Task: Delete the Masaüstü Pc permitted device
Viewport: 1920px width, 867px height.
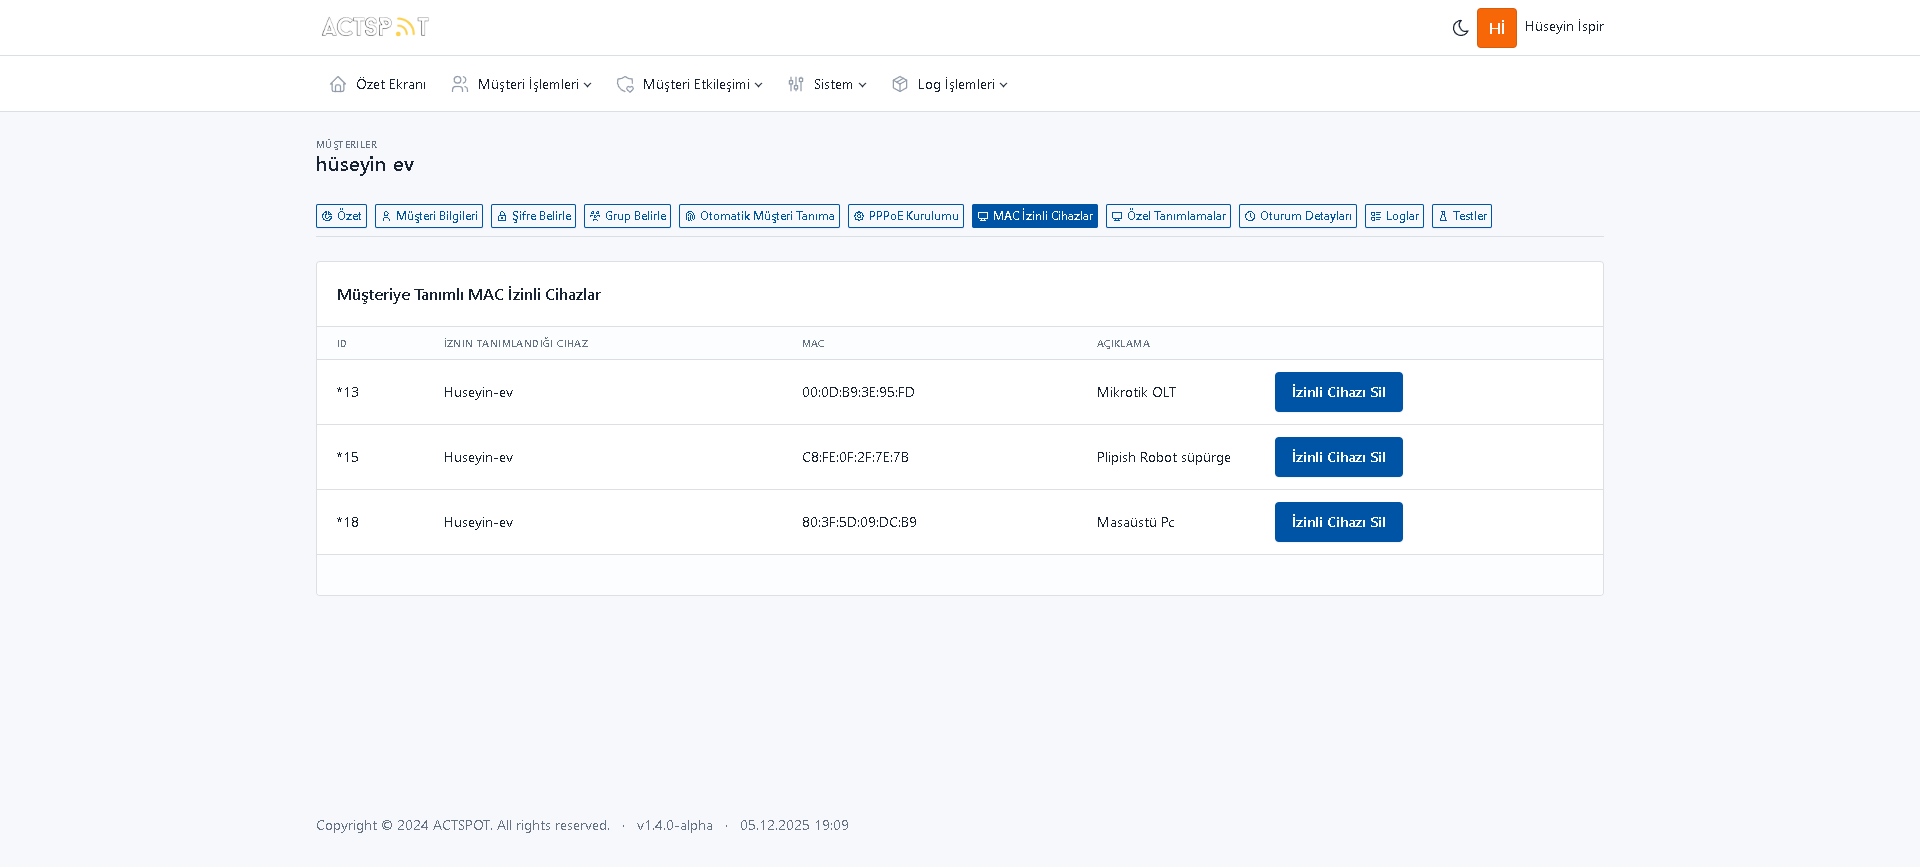Action: [x=1338, y=522]
